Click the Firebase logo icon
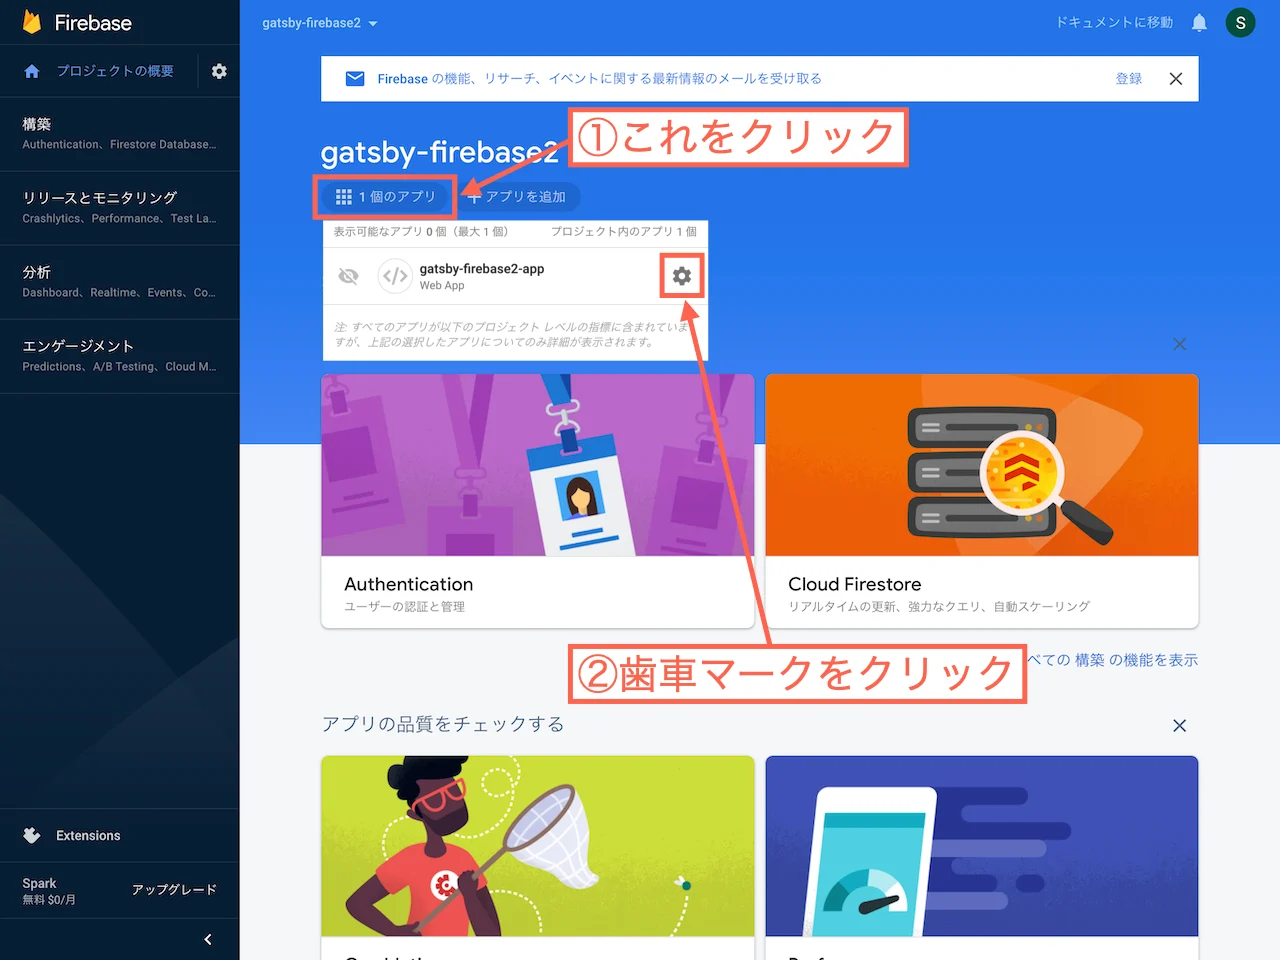This screenshot has width=1280, height=960. (x=32, y=22)
